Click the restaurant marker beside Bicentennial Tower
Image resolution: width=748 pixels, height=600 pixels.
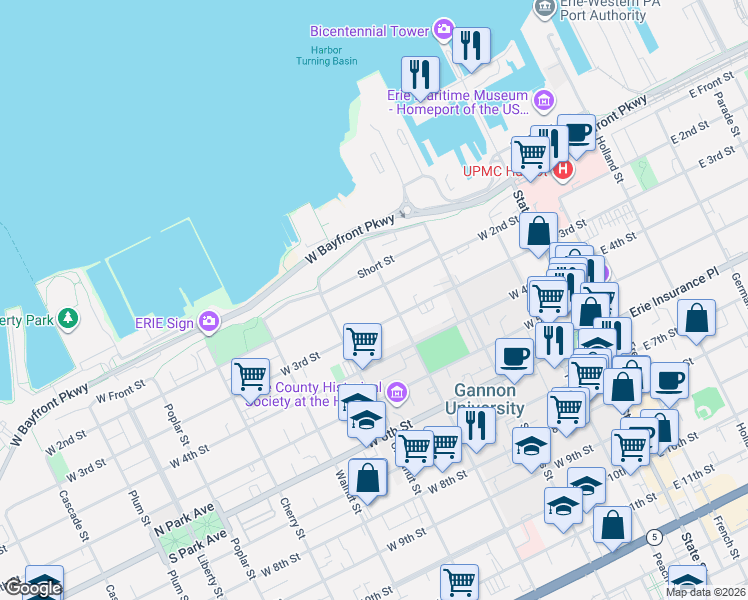tap(471, 46)
